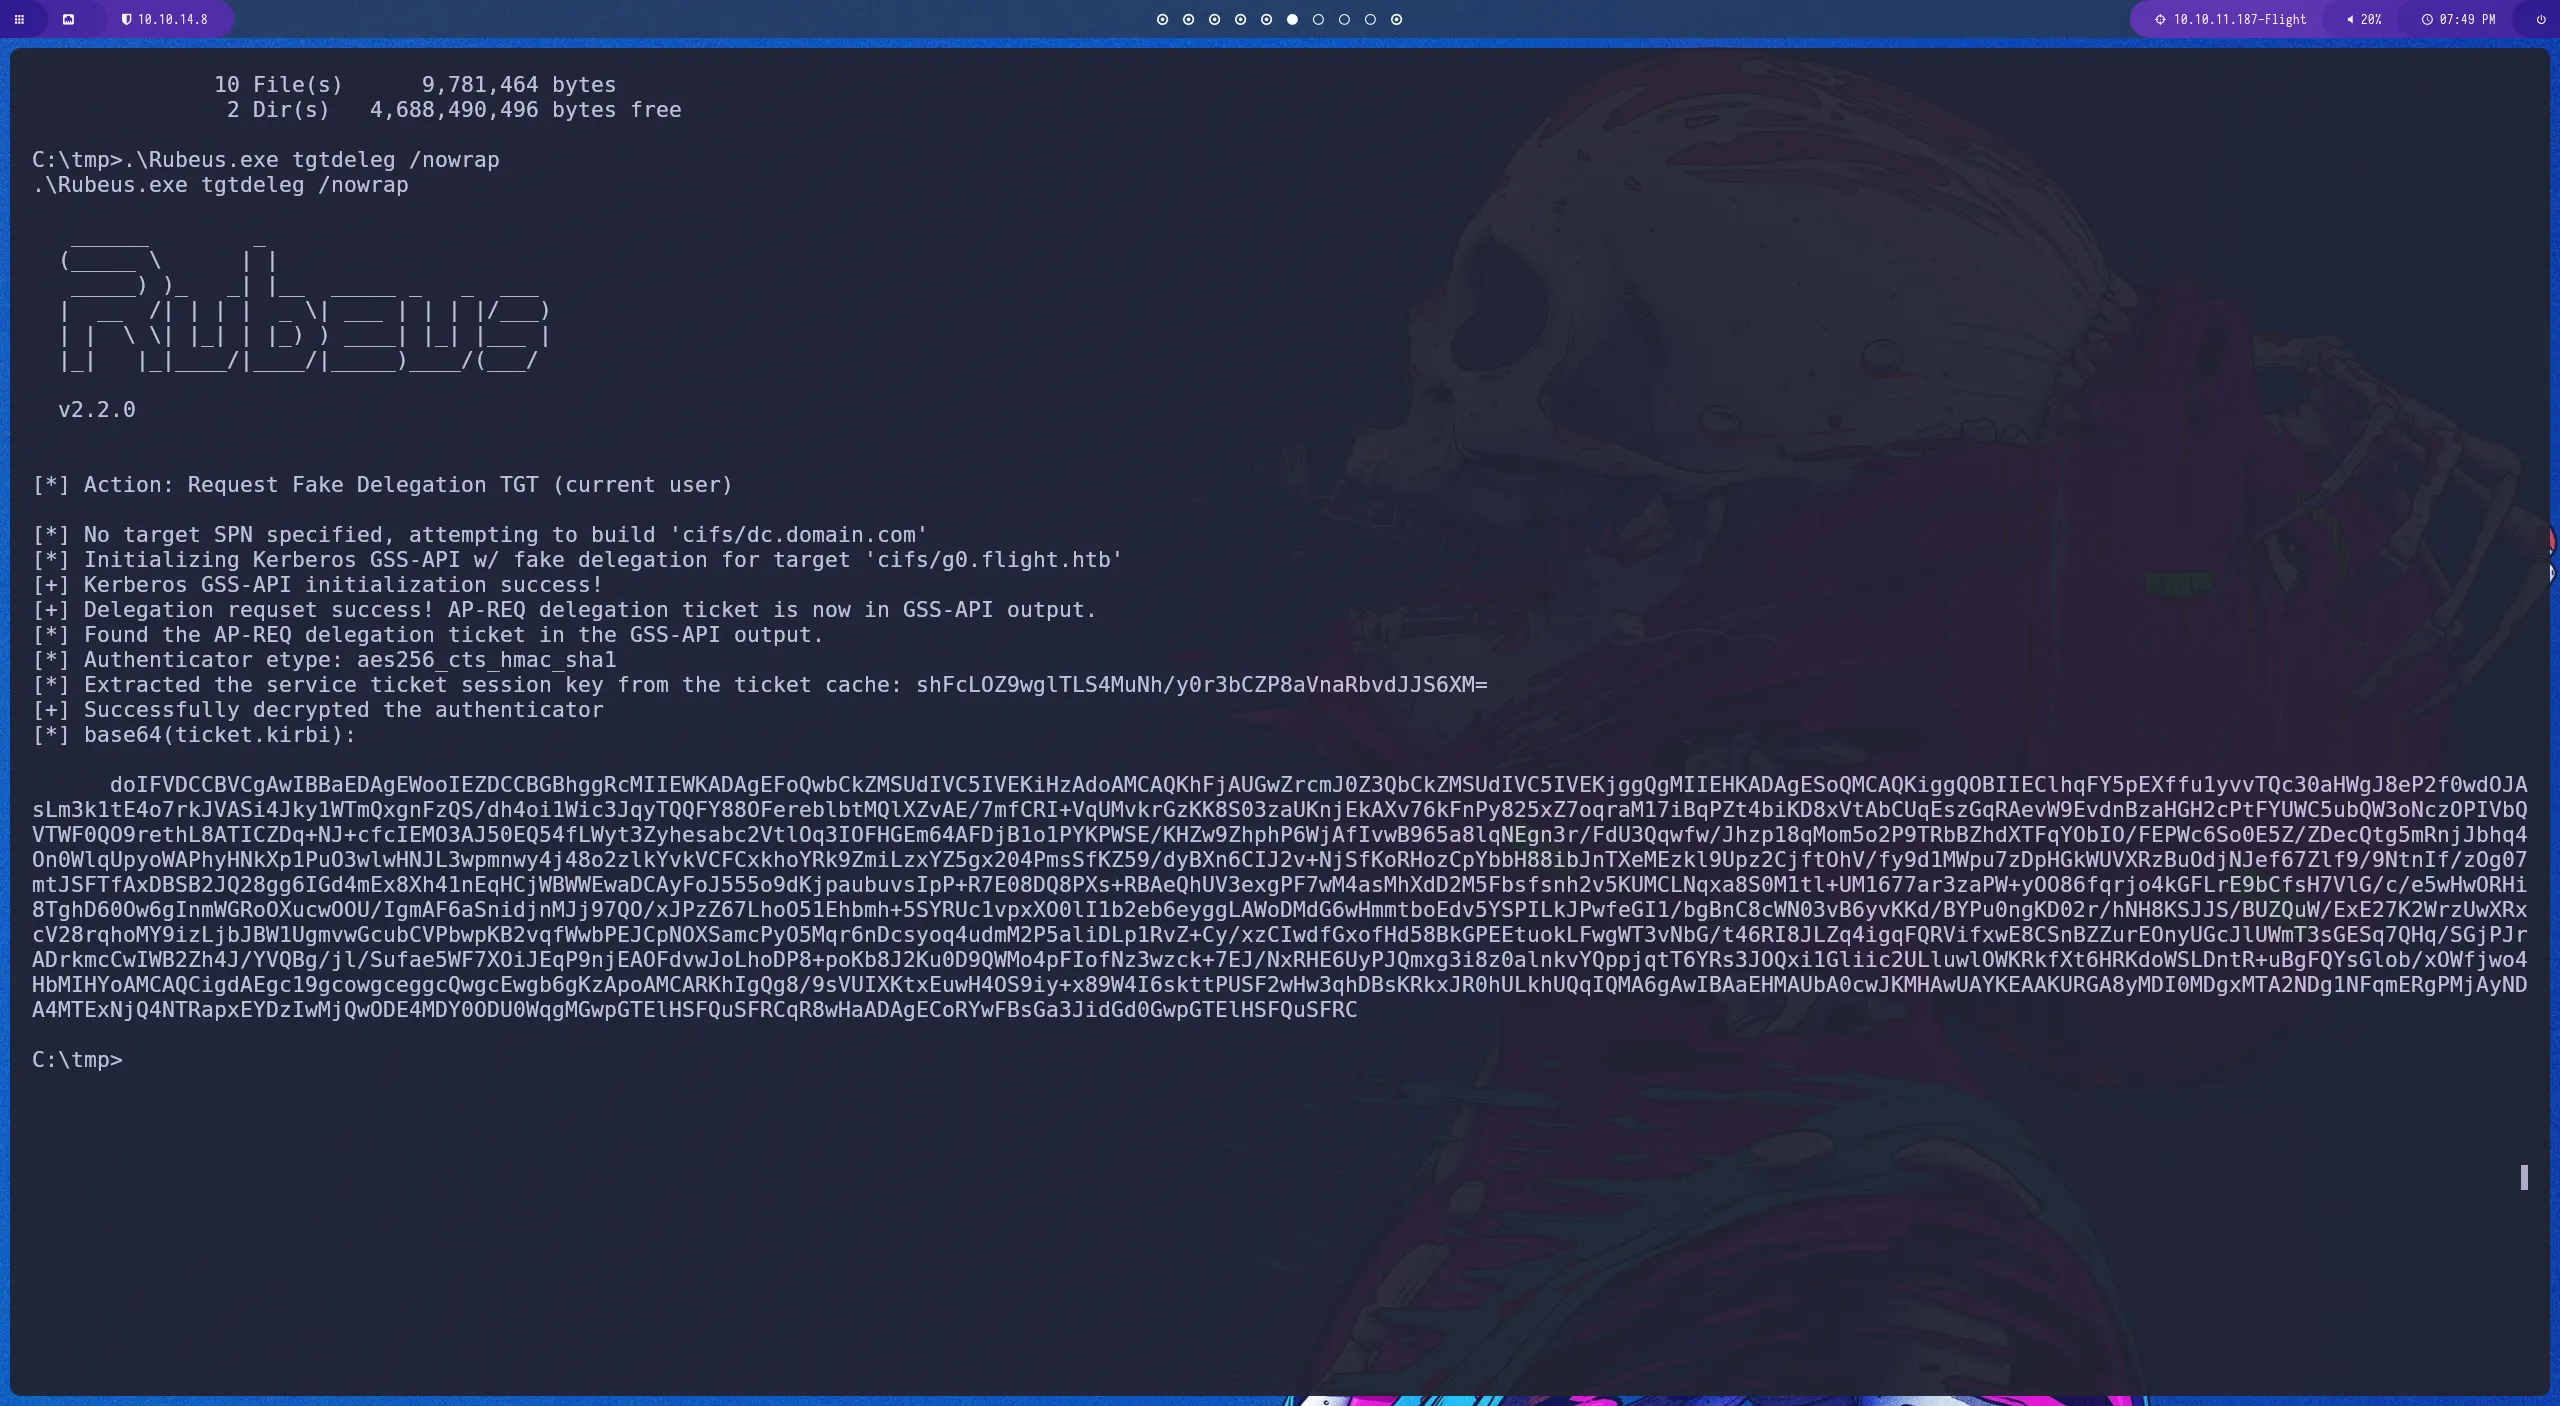Click the speaker icon in the status bar
The height and width of the screenshot is (1406, 2560).
(x=2349, y=18)
